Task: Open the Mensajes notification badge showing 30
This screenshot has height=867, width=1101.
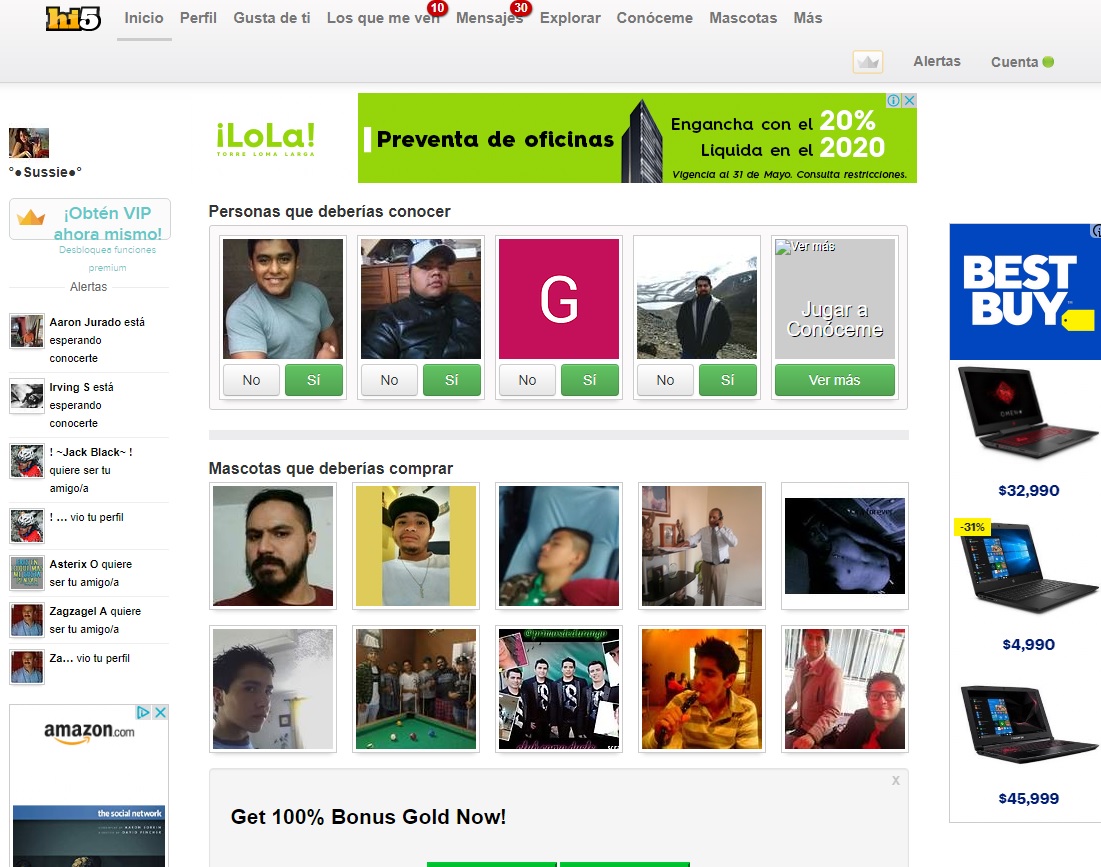Action: tap(519, 9)
